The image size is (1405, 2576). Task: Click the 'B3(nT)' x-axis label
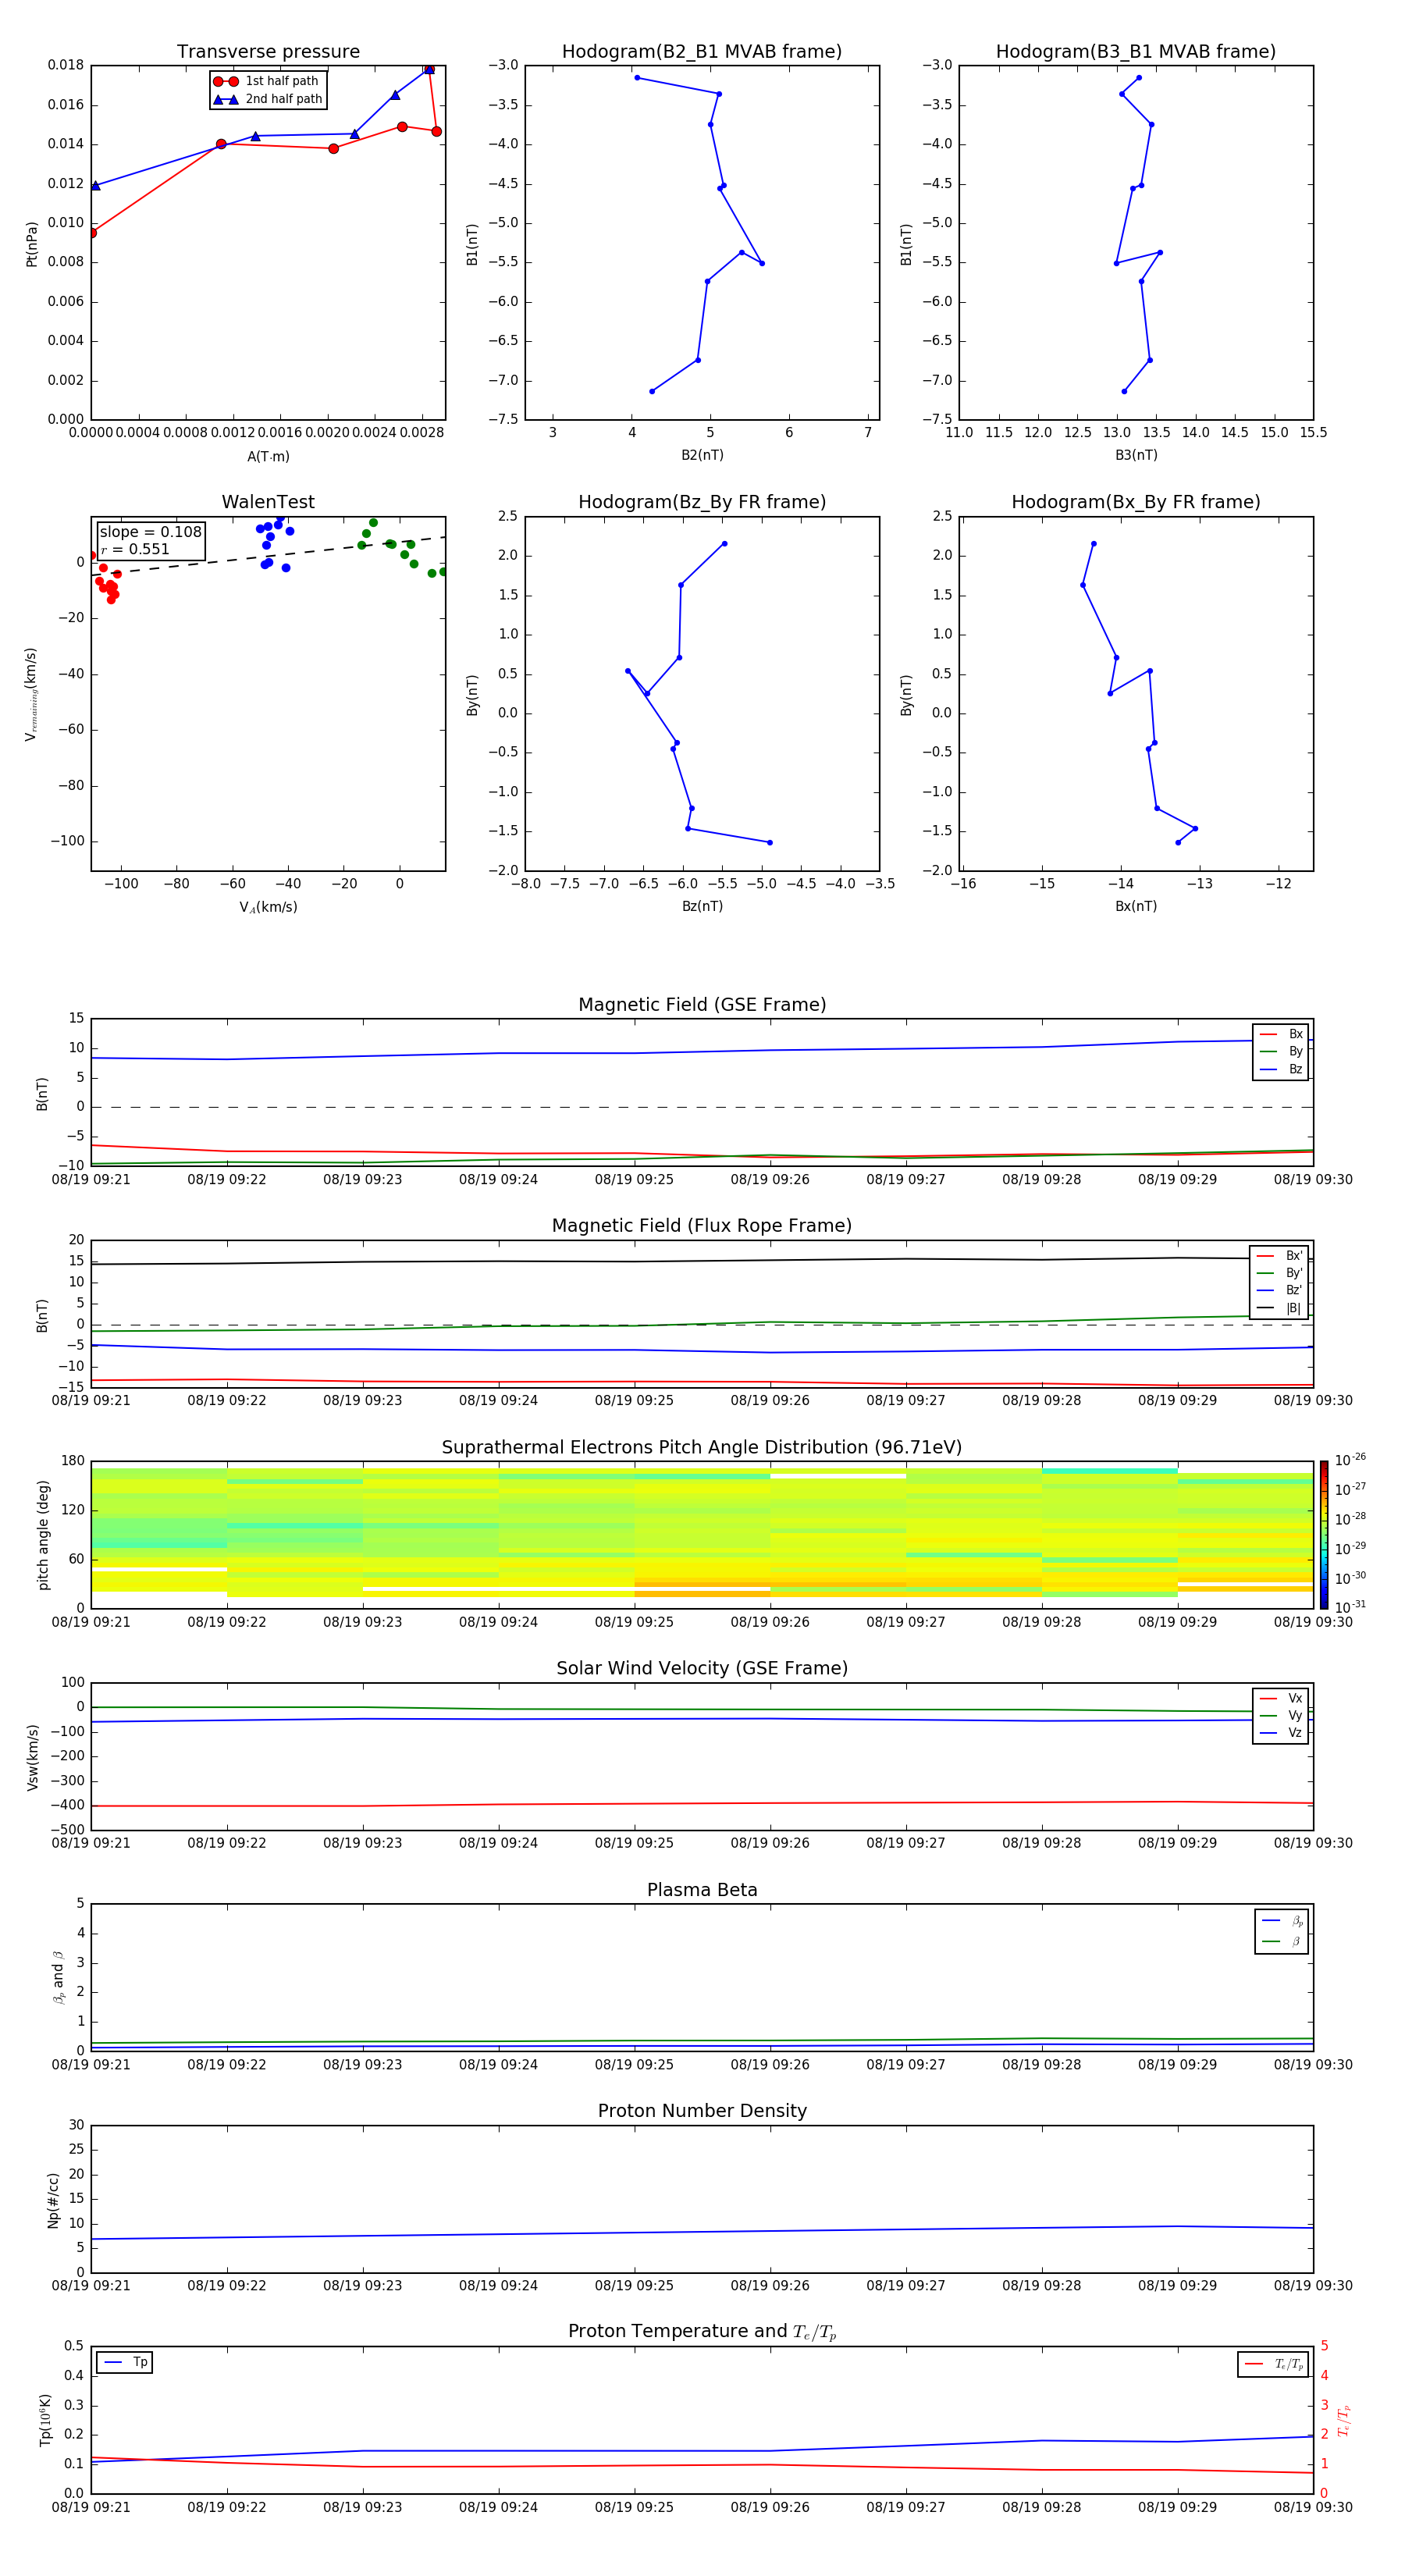pos(1136,455)
